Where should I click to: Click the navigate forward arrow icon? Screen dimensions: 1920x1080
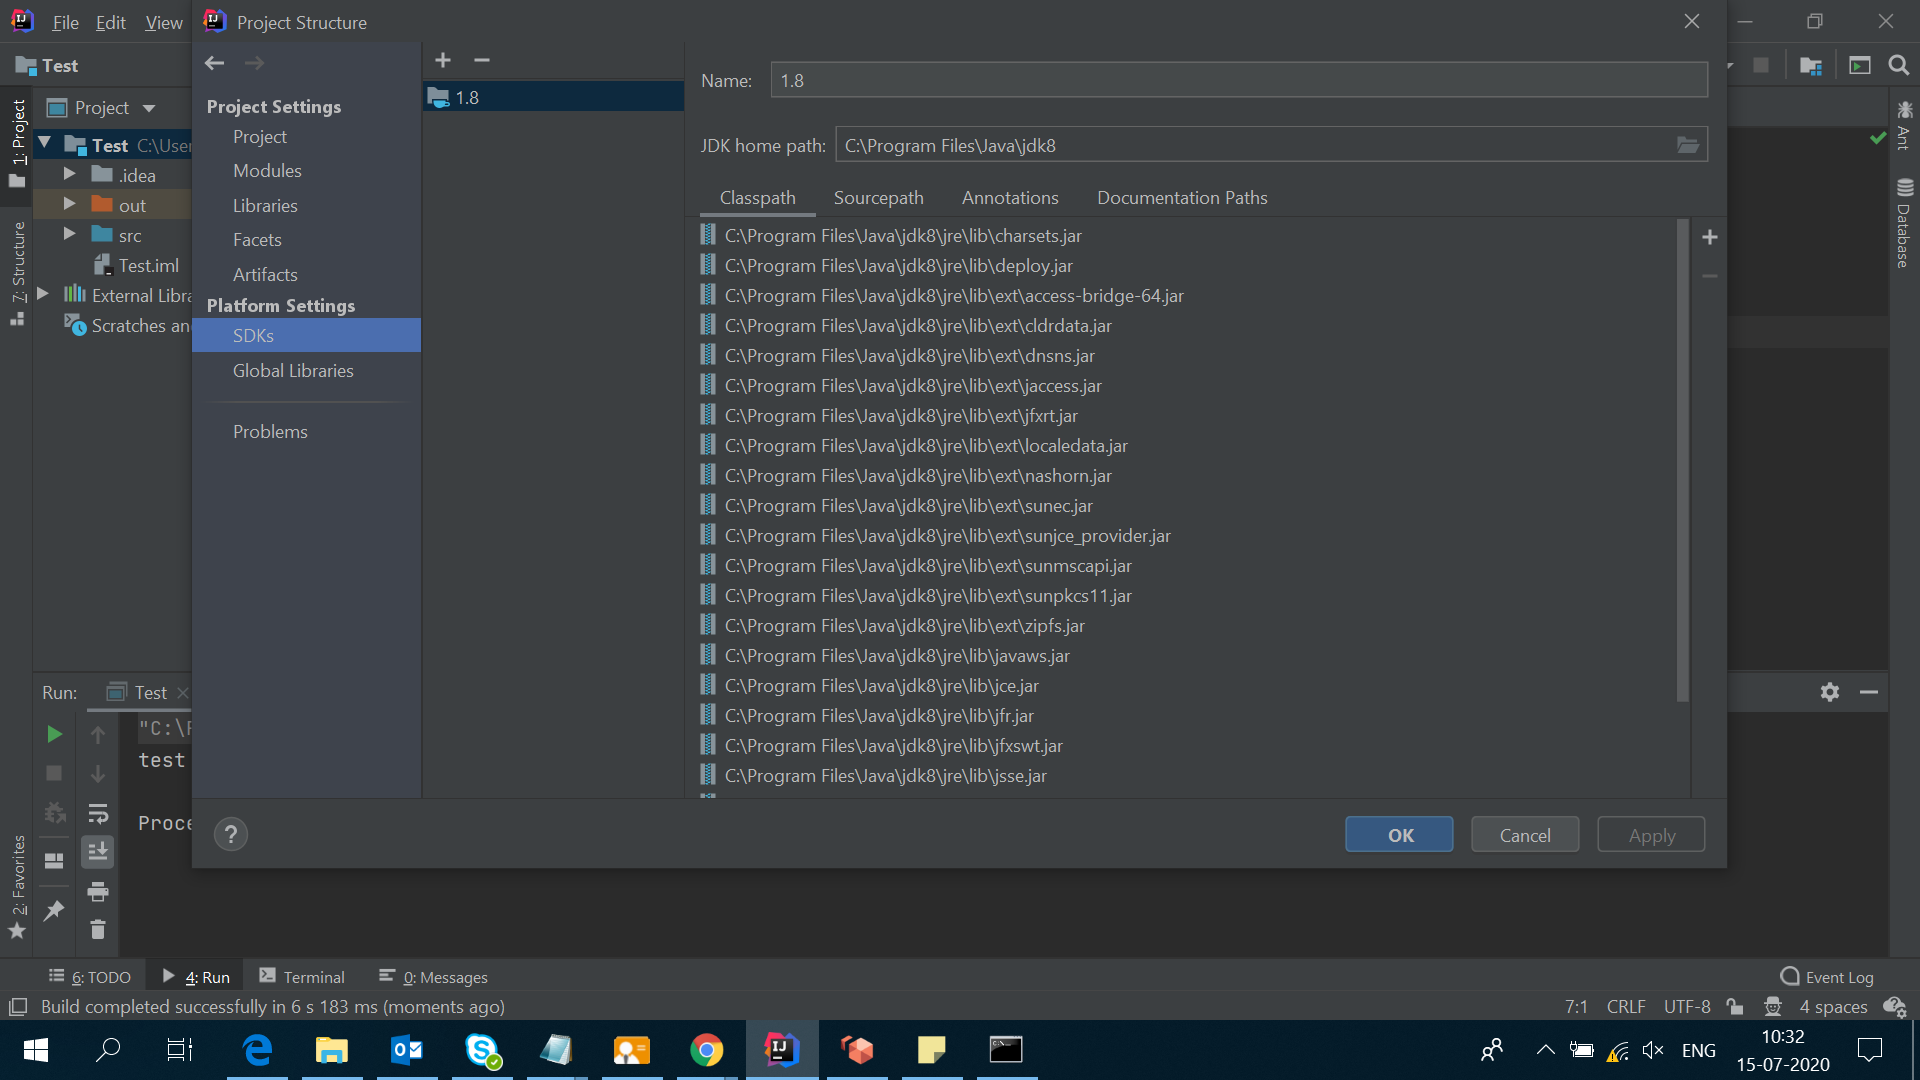pos(257,62)
